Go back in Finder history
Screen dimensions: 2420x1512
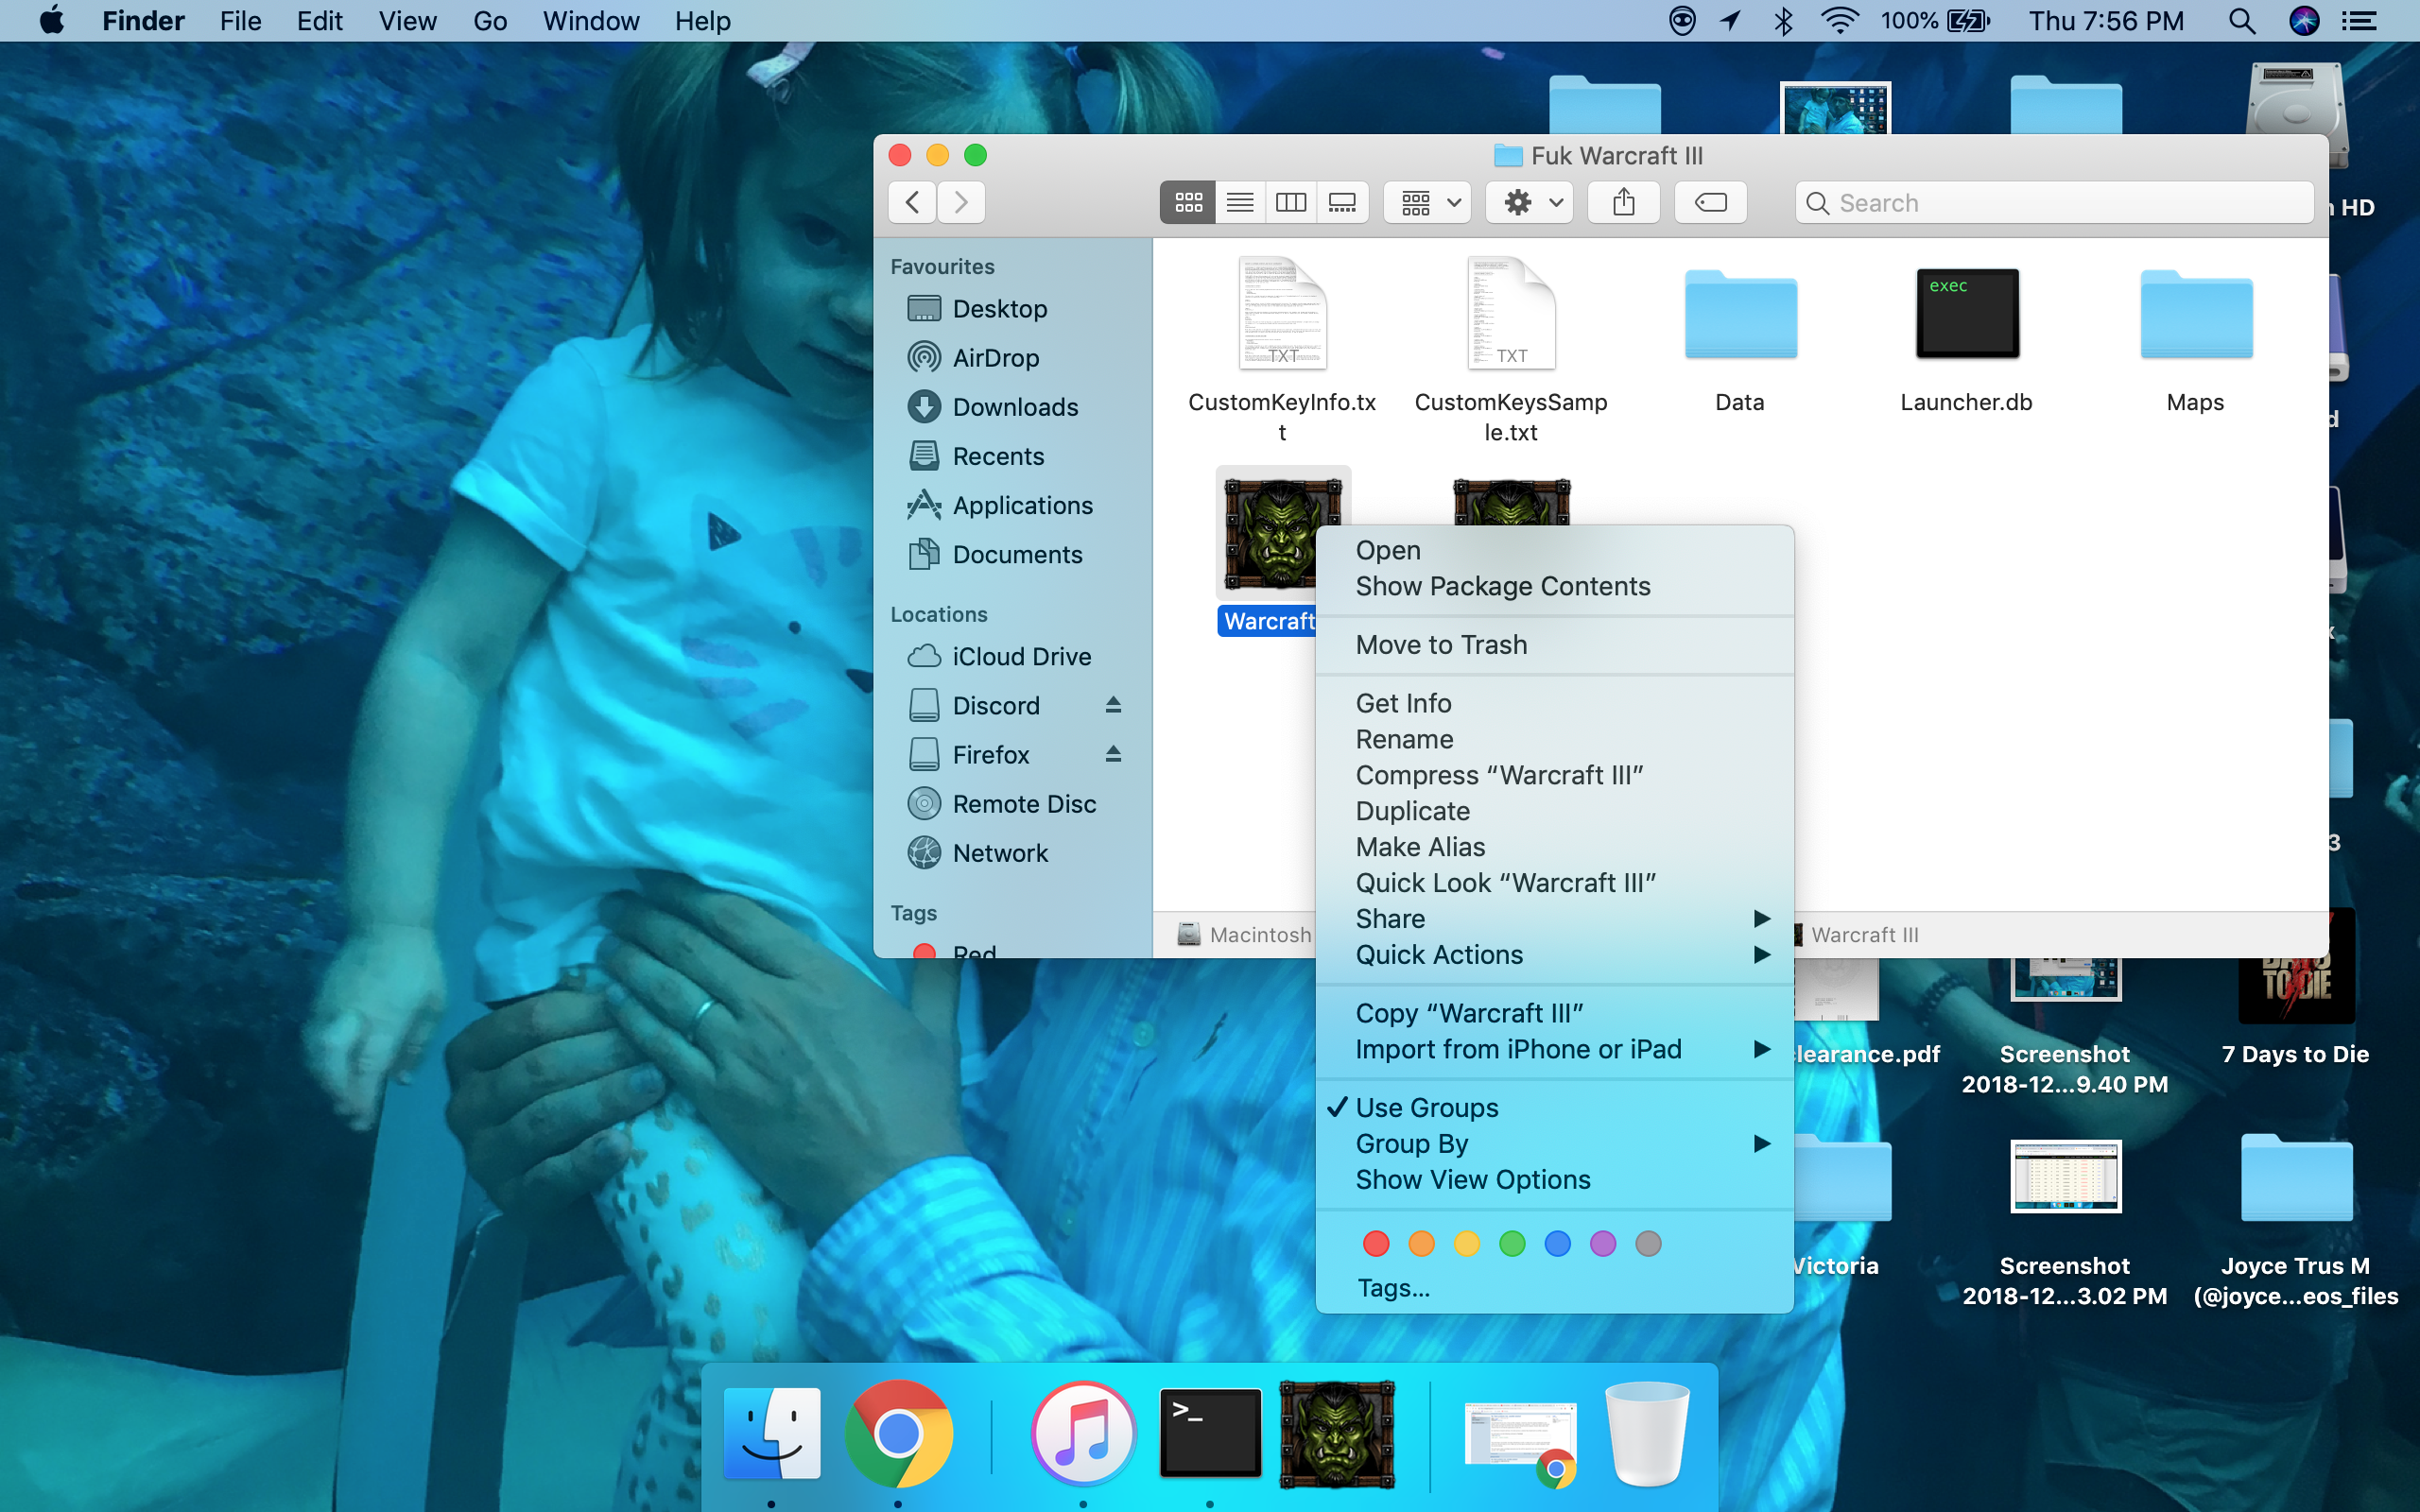click(x=913, y=203)
